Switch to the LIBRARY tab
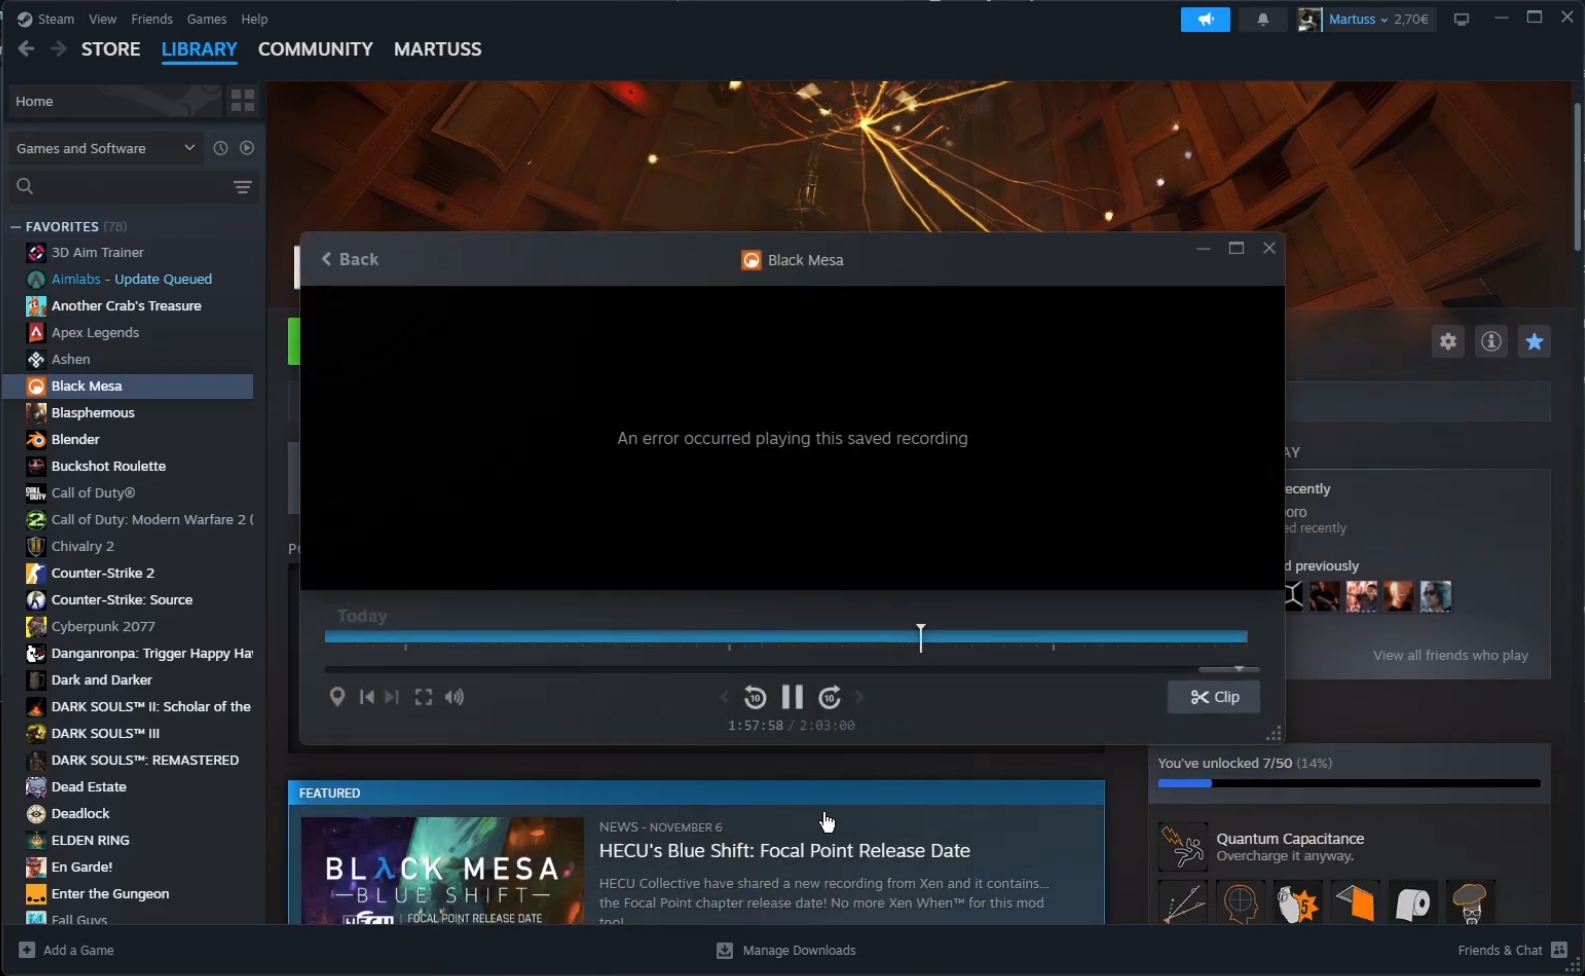This screenshot has width=1585, height=976. point(199,49)
